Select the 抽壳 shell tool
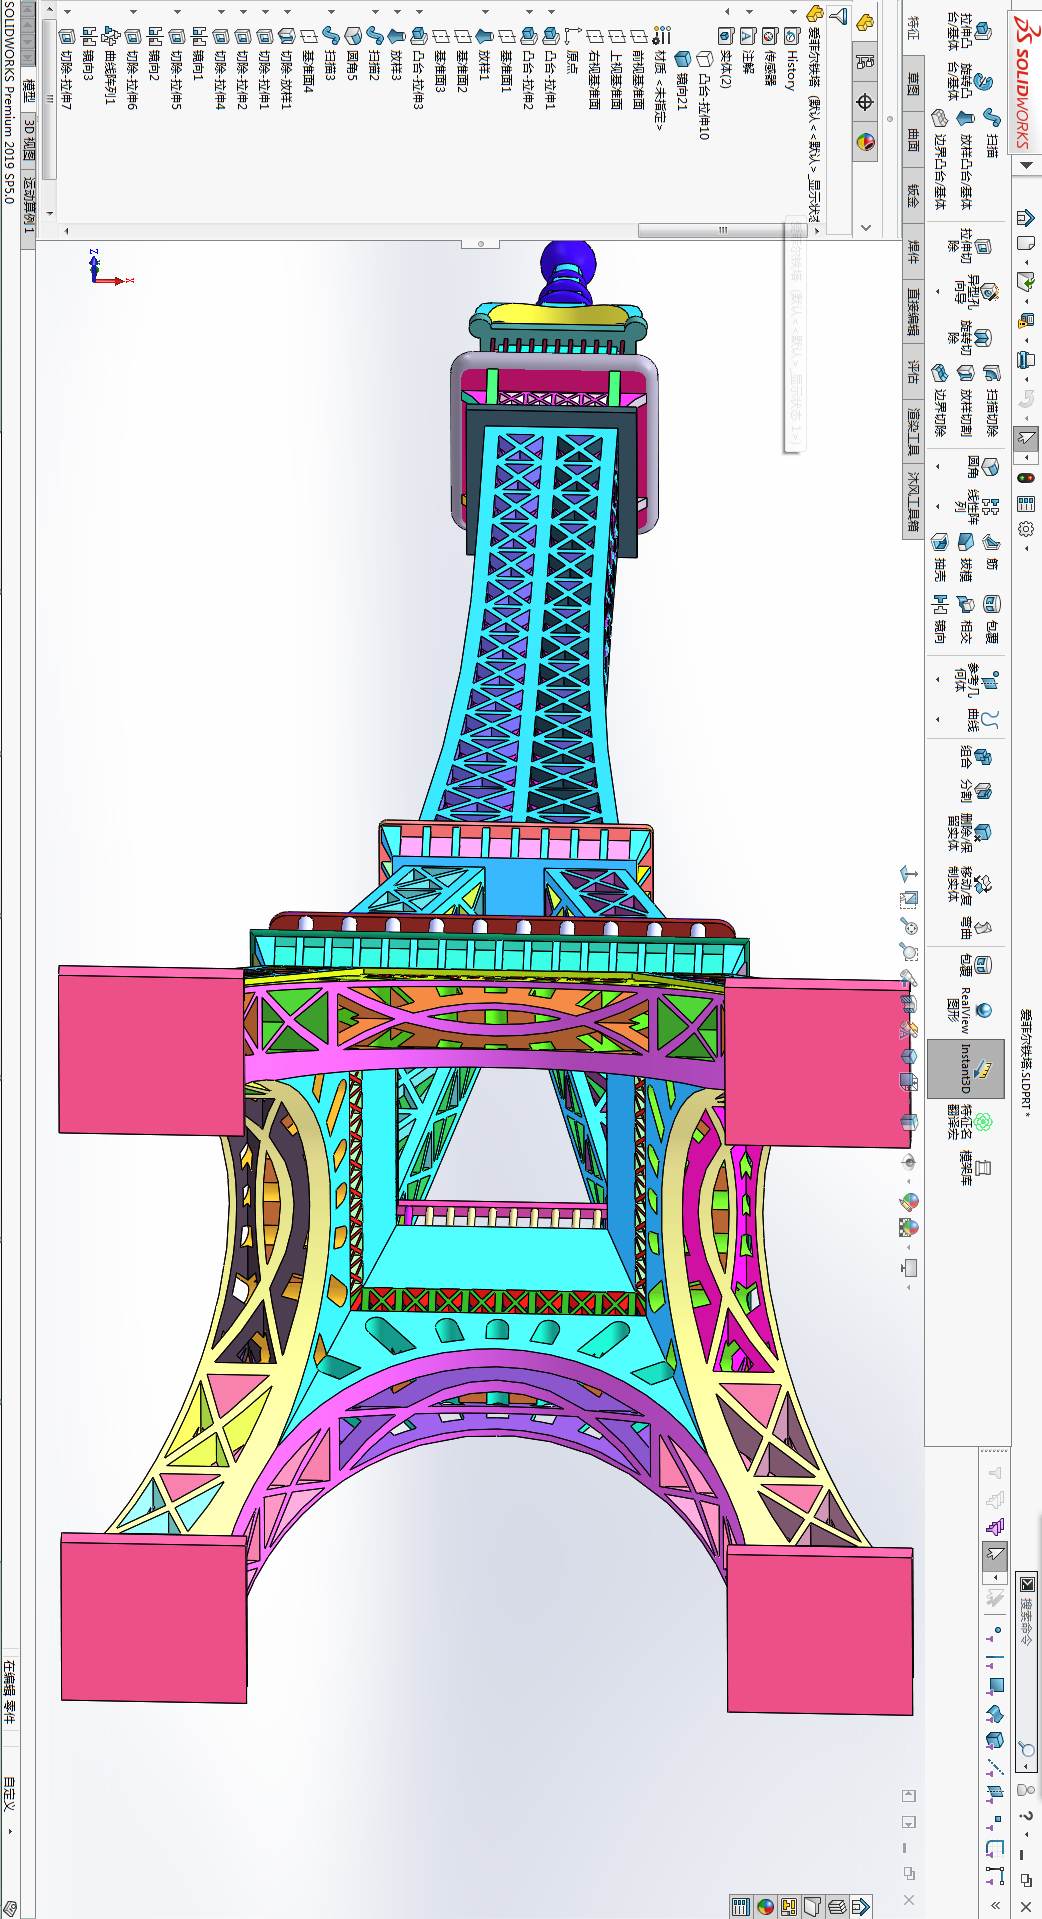Screen dimensions: 1042x1919 [x=939, y=555]
